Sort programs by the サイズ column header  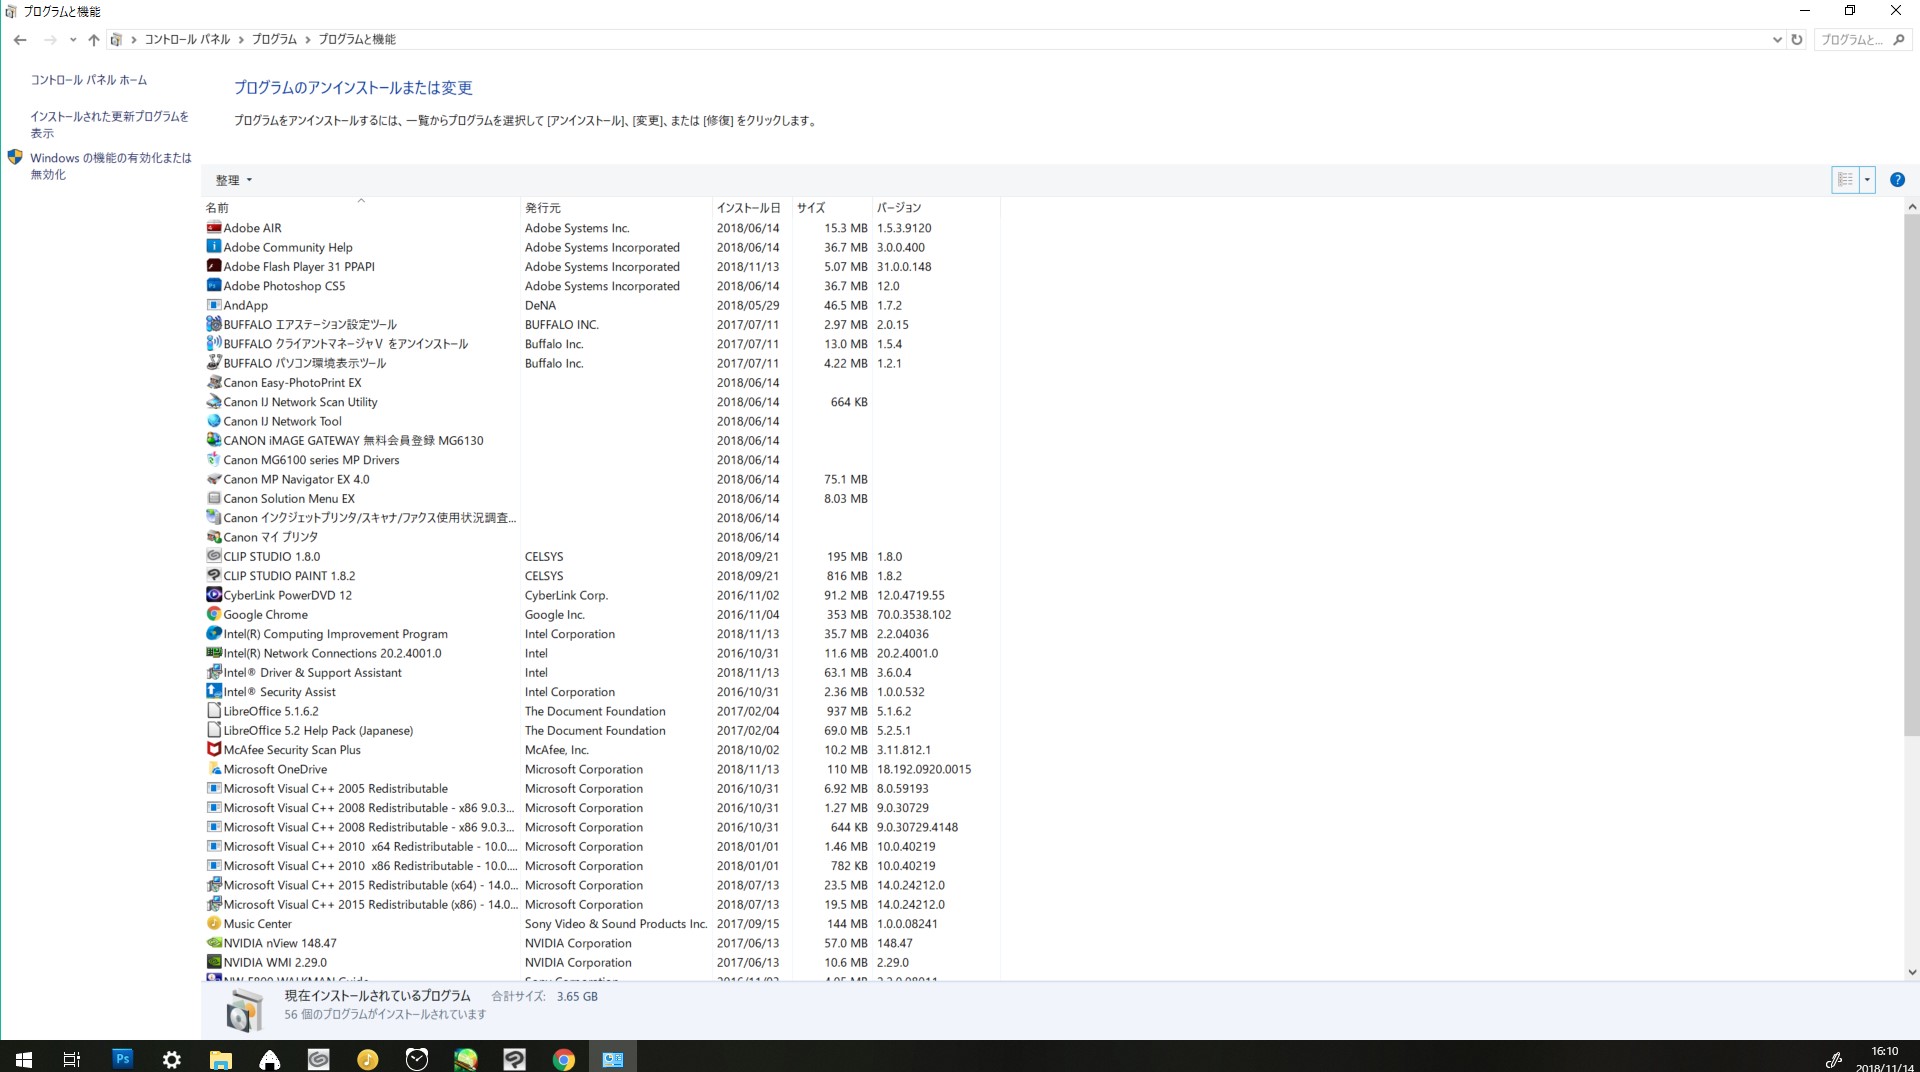coord(832,208)
